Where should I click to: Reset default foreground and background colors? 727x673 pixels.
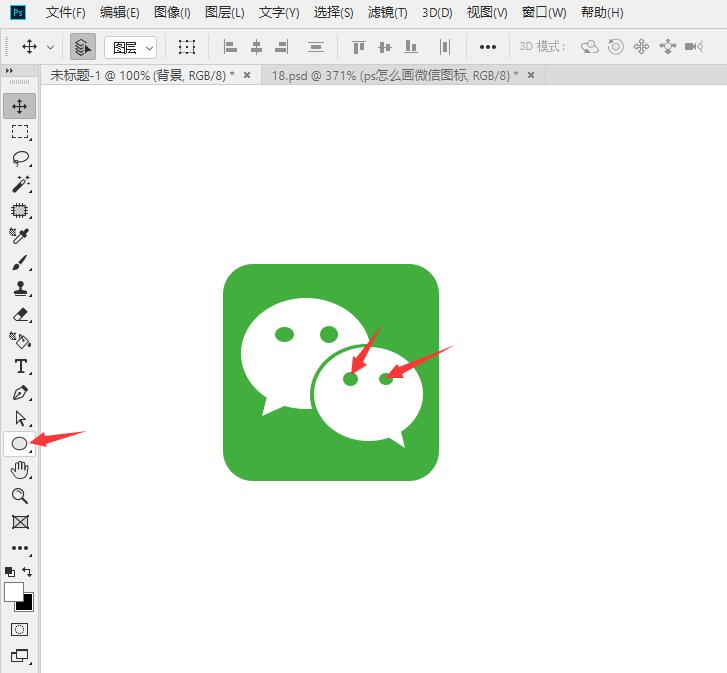point(10,572)
